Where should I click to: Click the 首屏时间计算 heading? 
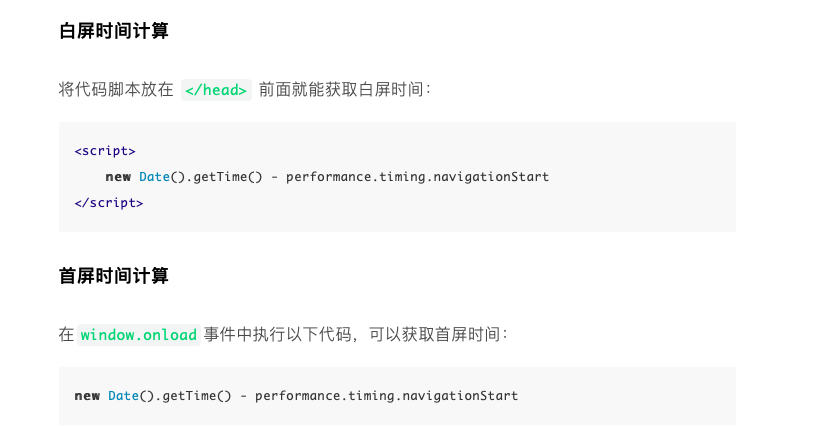pyautogui.click(x=113, y=275)
